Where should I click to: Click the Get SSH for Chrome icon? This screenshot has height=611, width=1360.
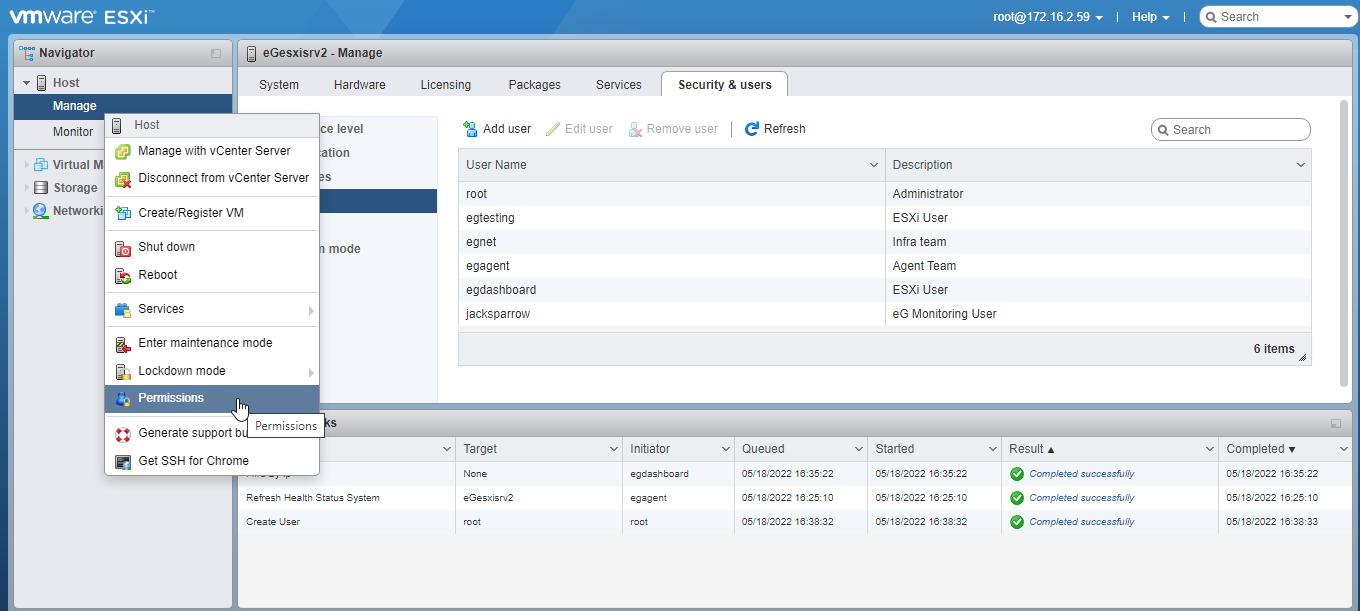click(123, 462)
